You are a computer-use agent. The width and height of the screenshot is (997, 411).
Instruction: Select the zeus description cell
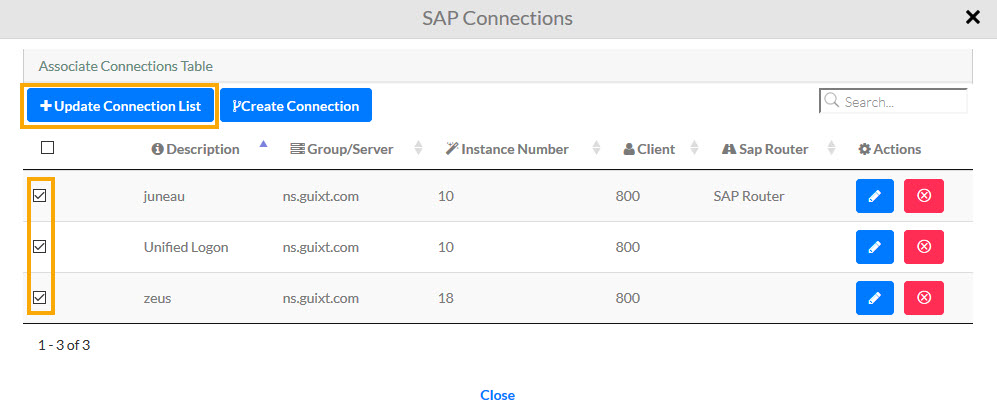point(157,298)
